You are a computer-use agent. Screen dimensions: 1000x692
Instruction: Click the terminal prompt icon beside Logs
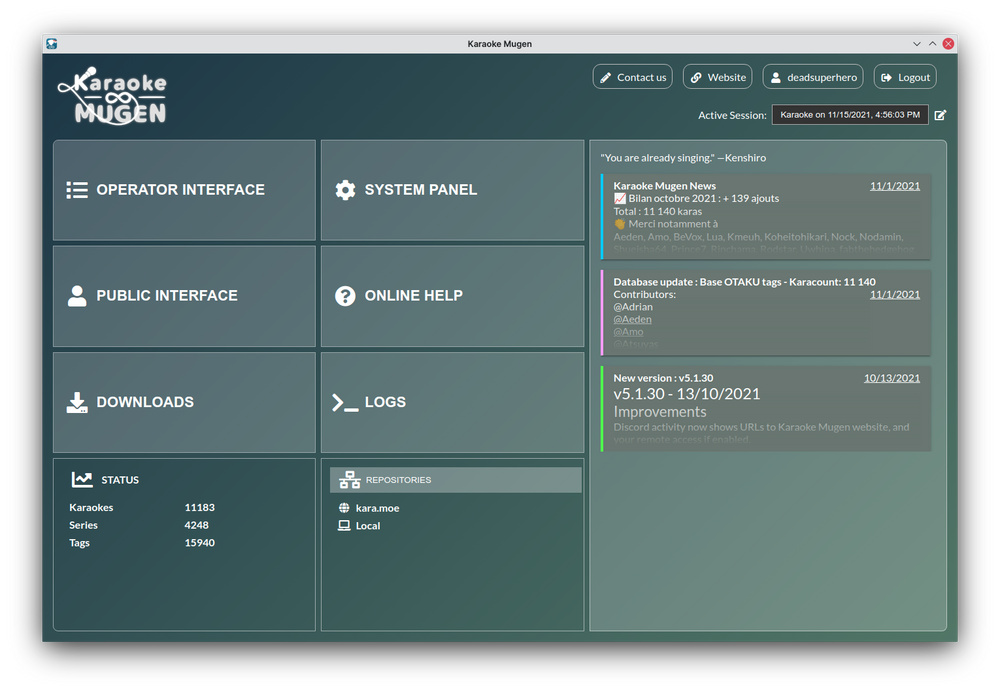point(345,402)
